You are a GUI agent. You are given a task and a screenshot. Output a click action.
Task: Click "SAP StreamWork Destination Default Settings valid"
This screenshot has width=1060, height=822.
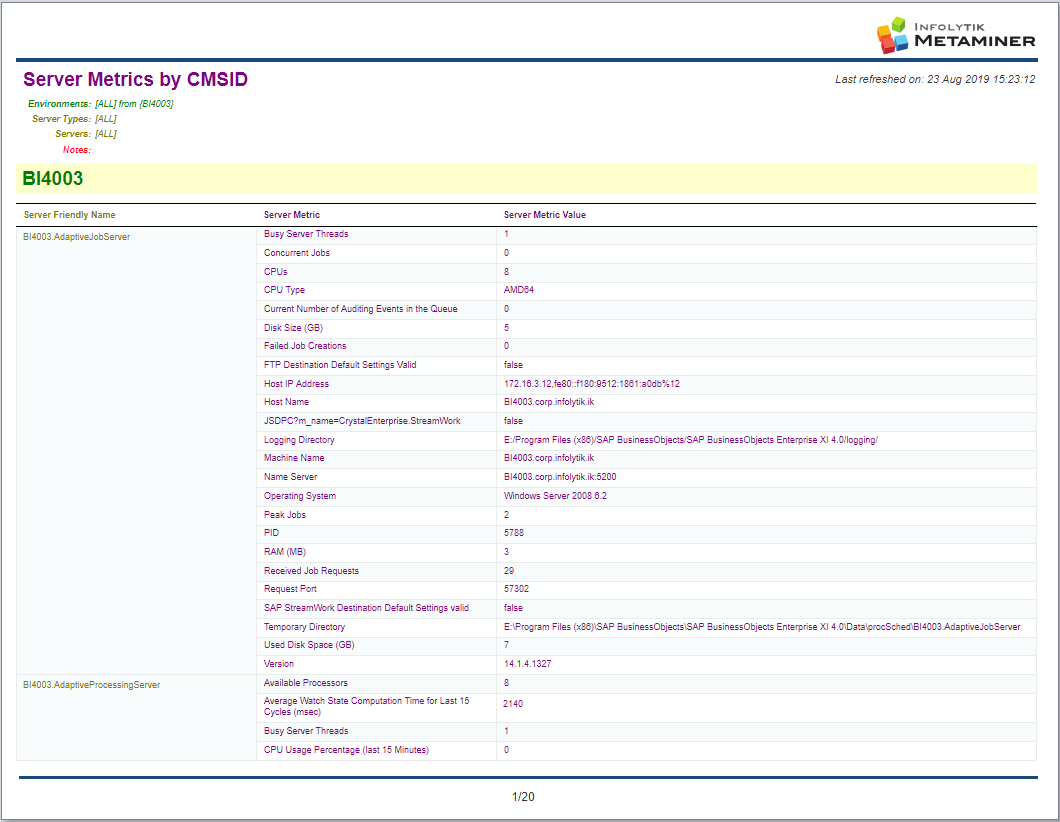[x=366, y=608]
